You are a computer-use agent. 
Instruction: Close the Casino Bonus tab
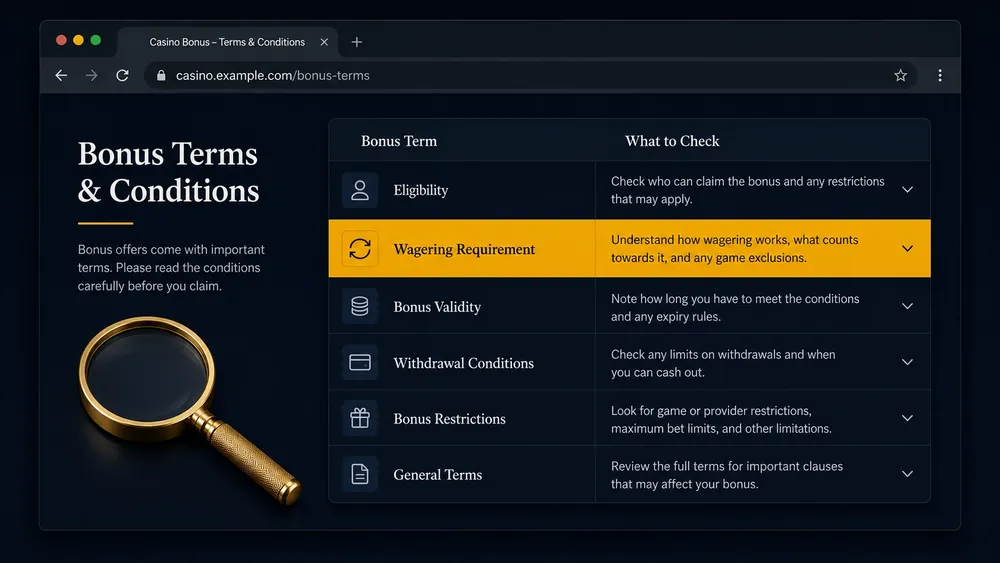click(x=324, y=42)
